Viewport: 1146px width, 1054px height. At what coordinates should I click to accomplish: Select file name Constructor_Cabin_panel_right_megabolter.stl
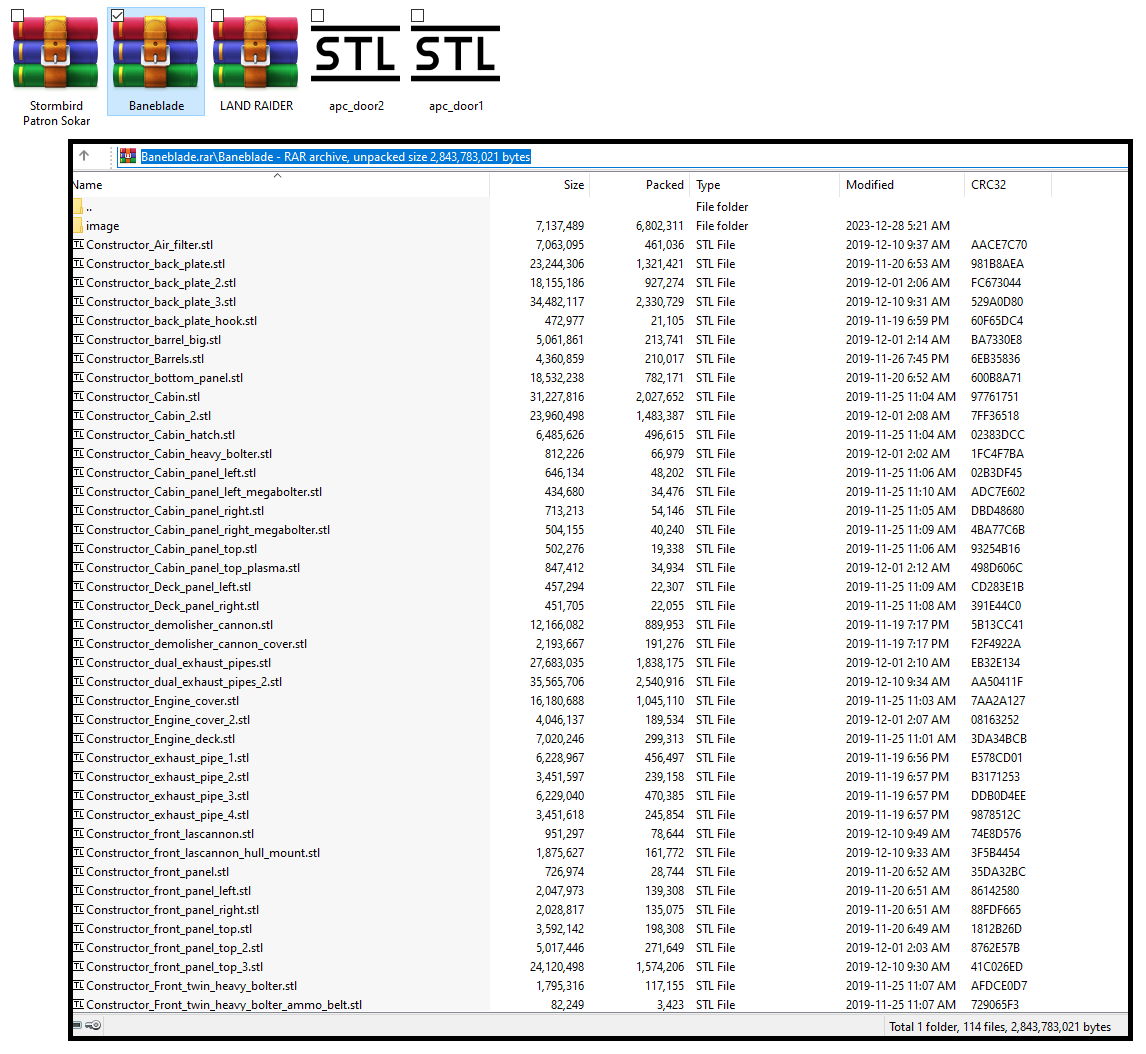[x=208, y=530]
